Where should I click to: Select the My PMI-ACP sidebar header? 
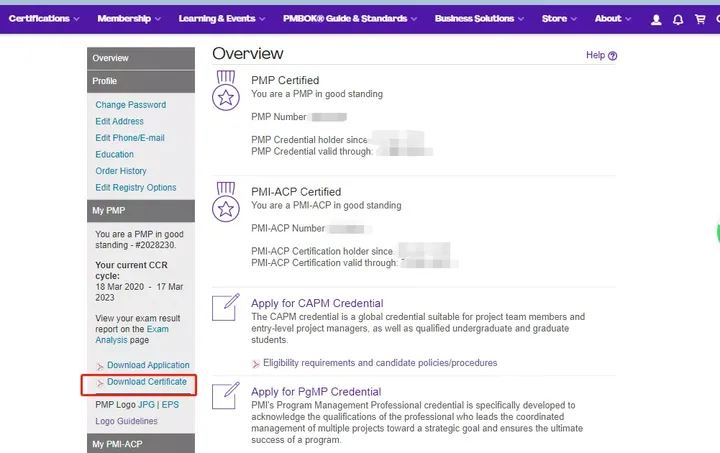tap(141, 444)
